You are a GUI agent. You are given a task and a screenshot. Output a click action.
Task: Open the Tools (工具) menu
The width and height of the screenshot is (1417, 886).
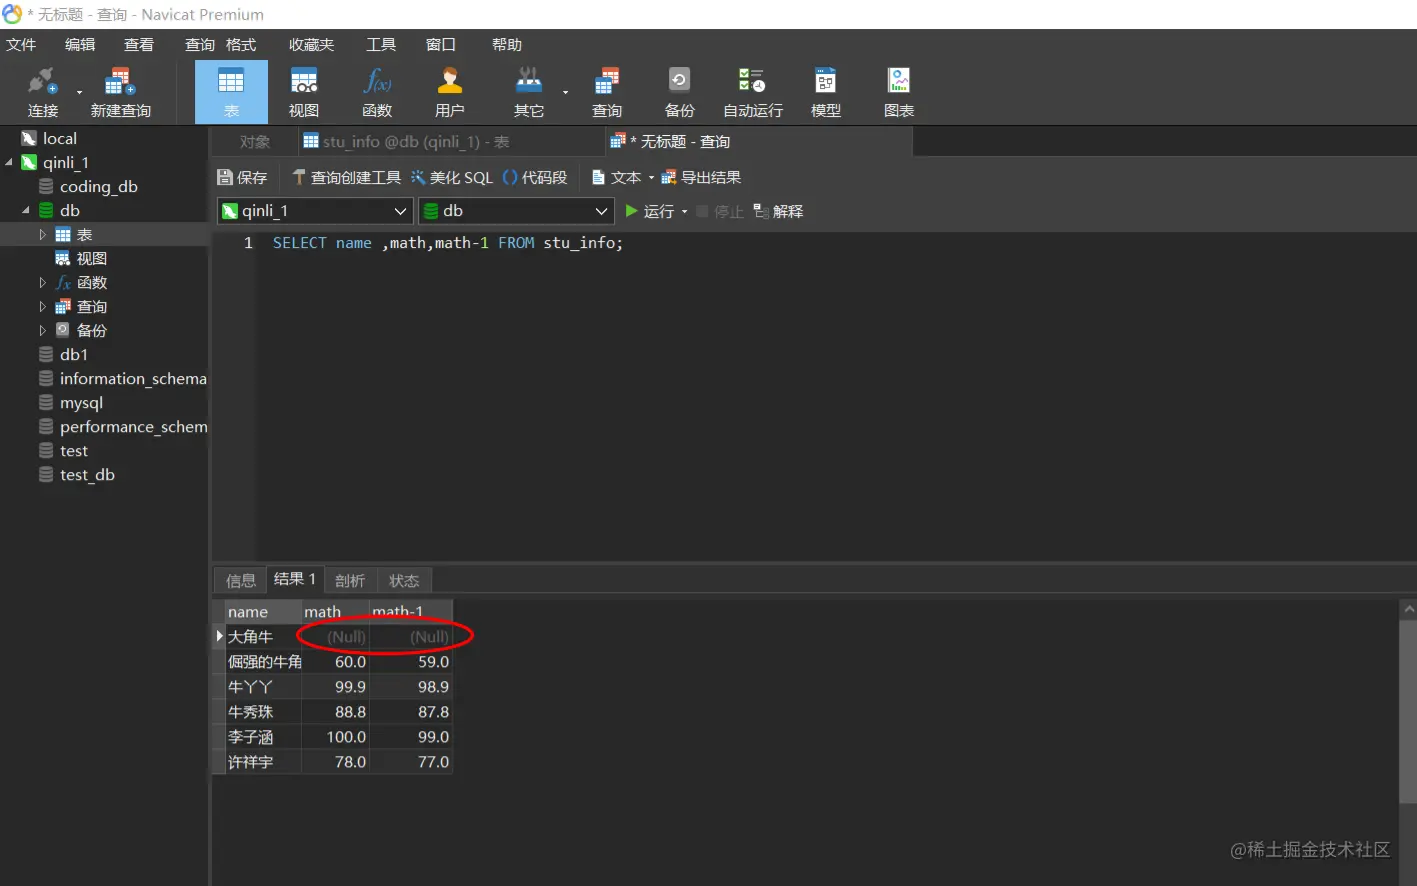[x=381, y=44]
